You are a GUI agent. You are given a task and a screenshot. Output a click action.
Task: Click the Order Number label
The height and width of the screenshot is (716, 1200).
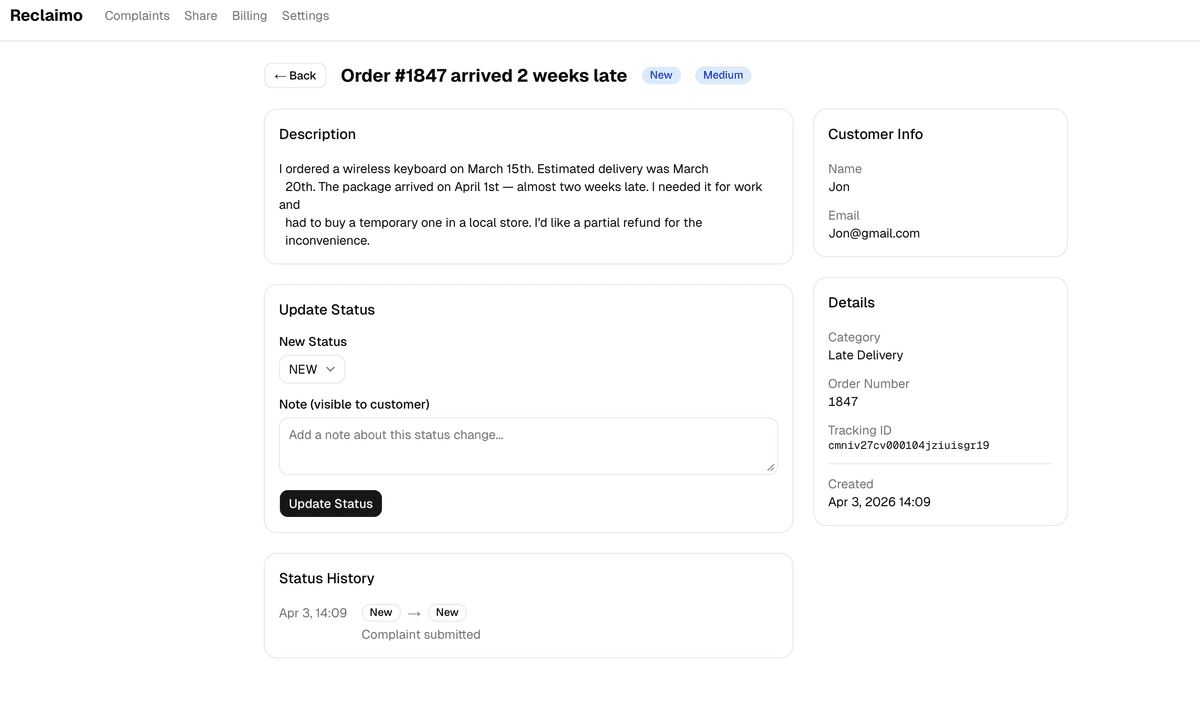tap(869, 384)
